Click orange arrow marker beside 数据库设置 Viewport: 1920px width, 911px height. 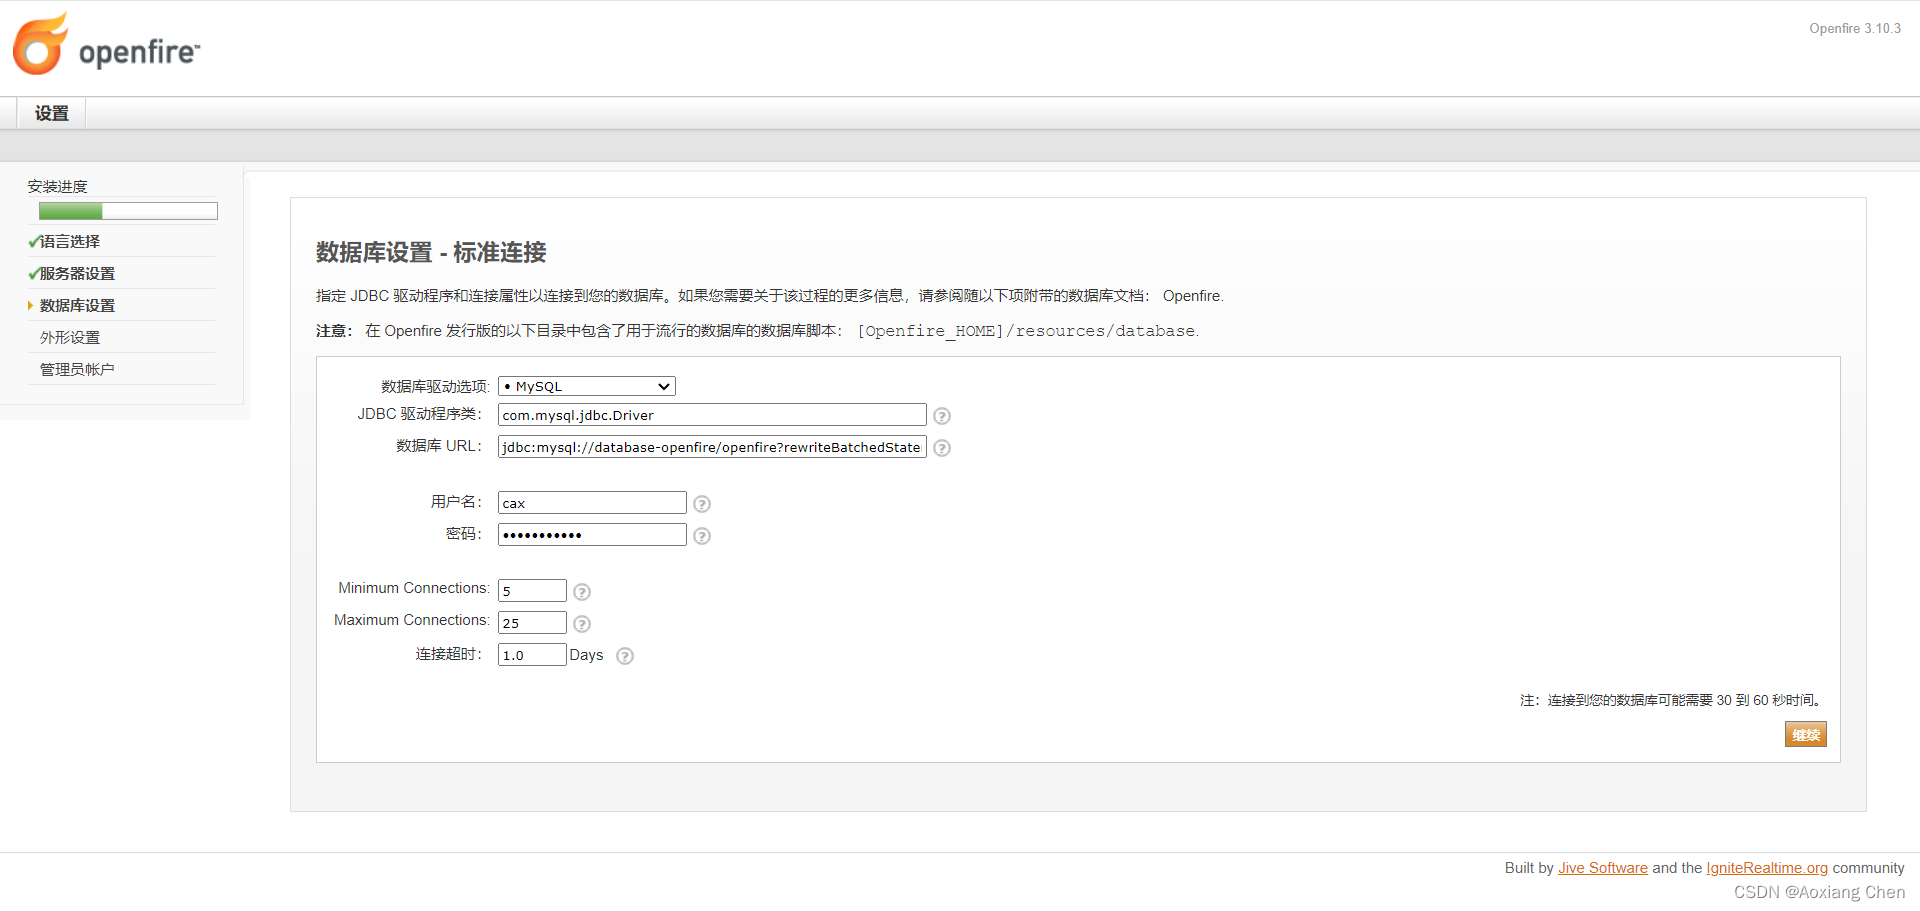(x=30, y=306)
